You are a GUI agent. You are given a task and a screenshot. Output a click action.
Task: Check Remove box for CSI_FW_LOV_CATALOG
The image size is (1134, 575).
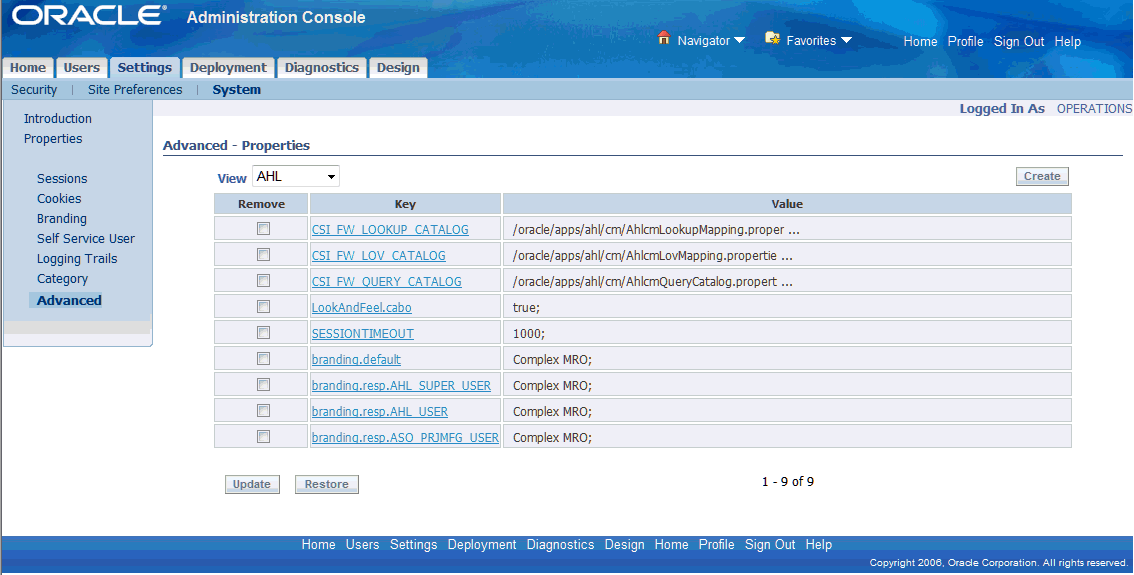click(263, 255)
